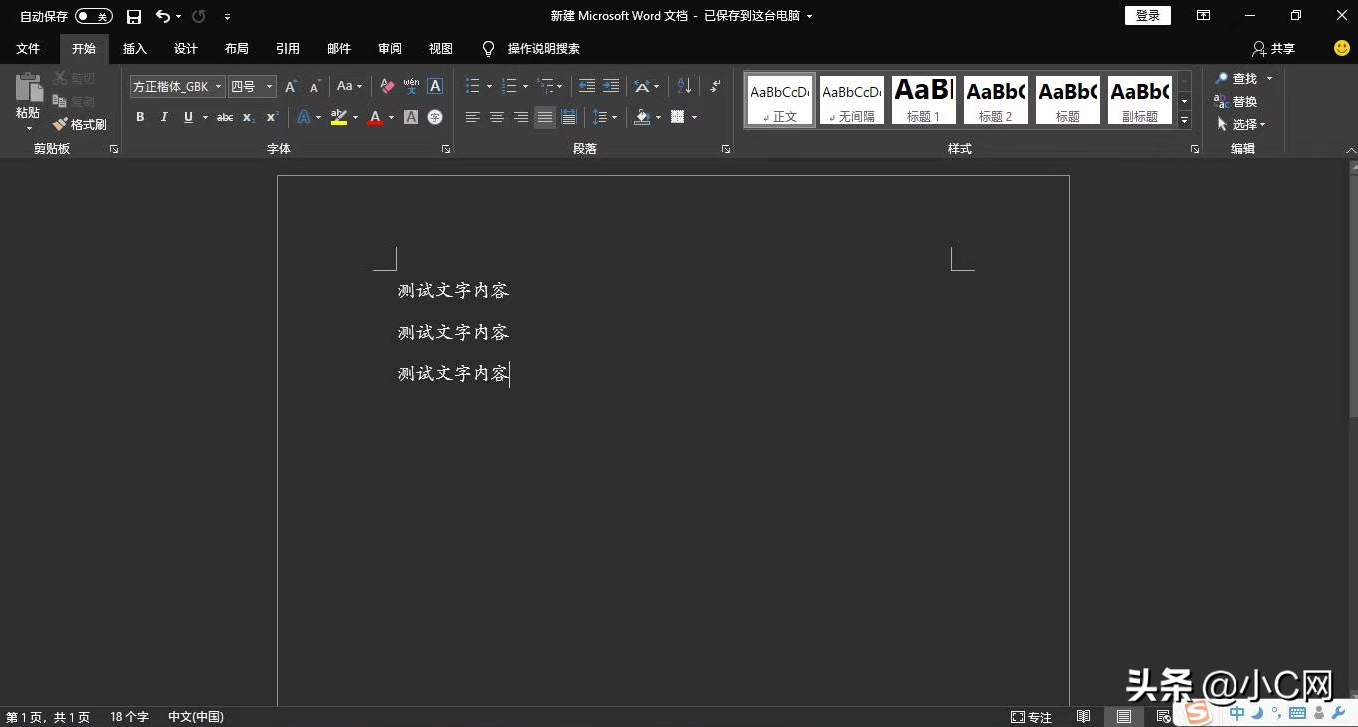Click the 登录 (Sign in) button
Image resolution: width=1358 pixels, height=727 pixels.
1148,16
